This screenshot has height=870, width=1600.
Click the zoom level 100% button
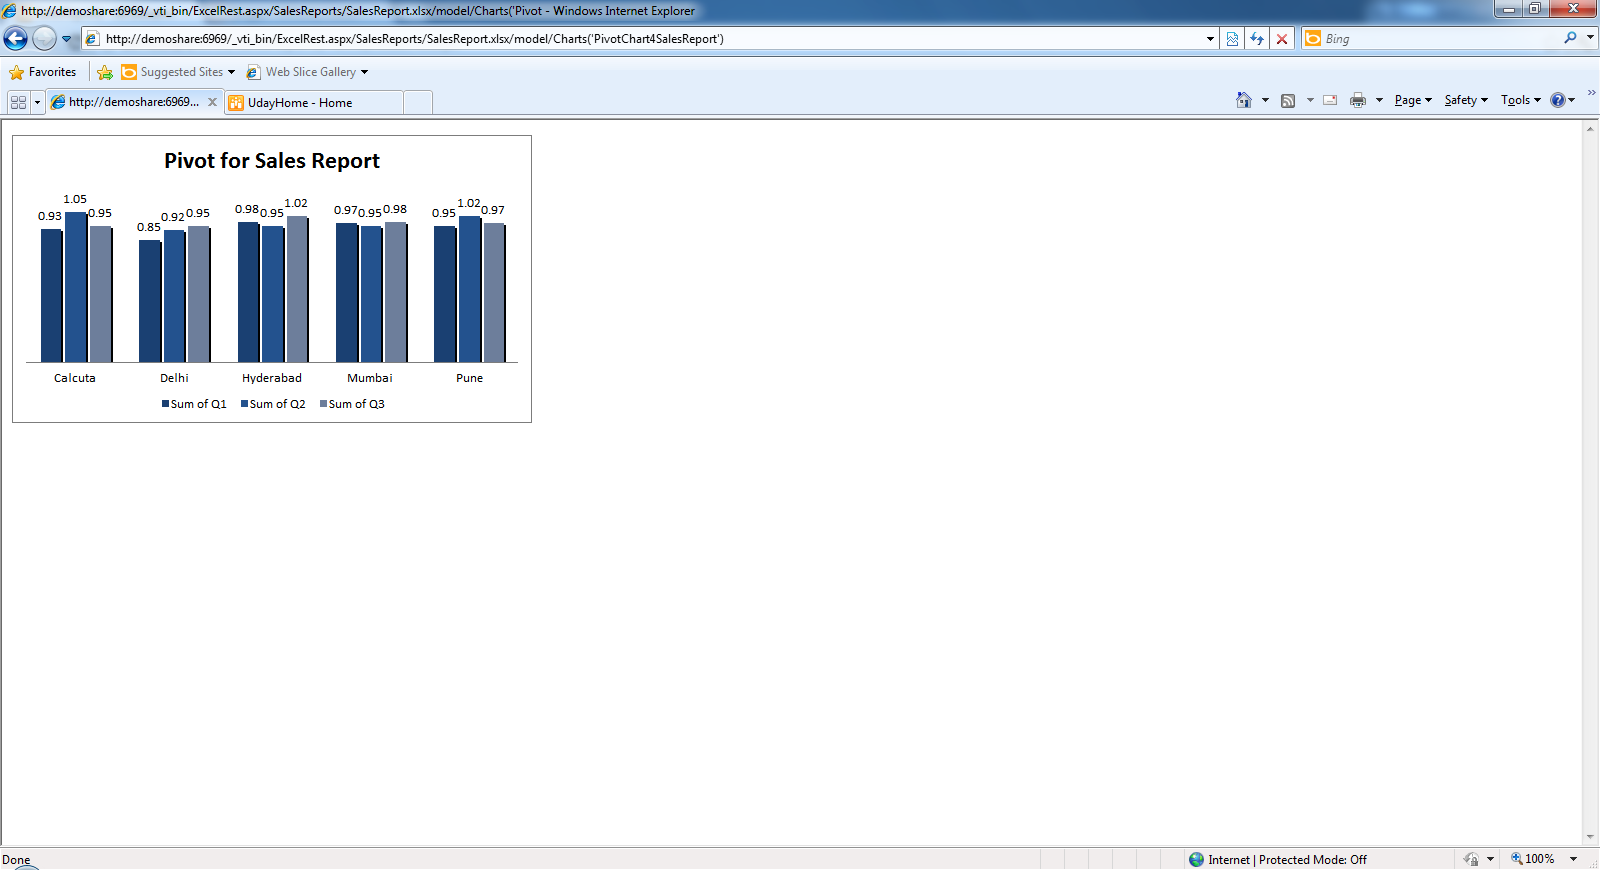click(x=1532, y=859)
